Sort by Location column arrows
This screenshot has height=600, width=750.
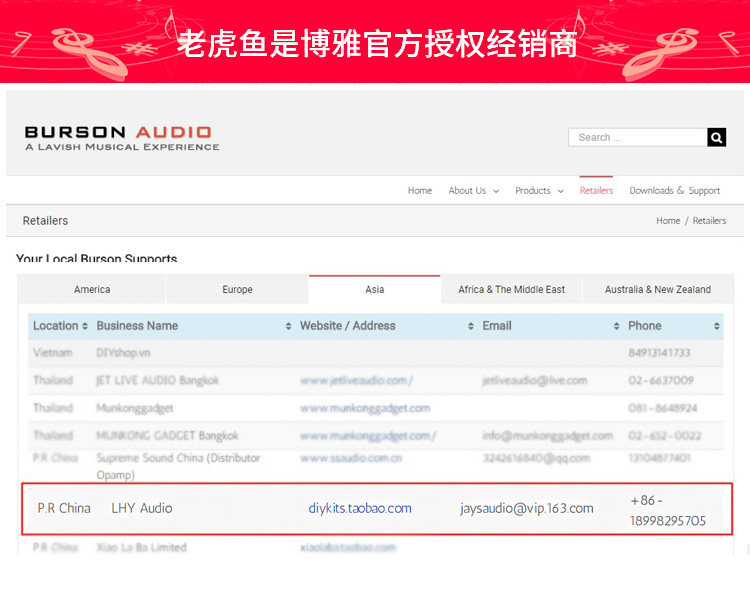[85, 326]
